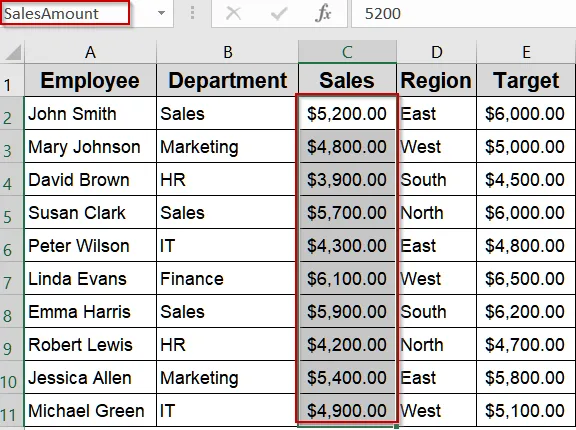Select the Peter Wilson cell
Image resolution: width=576 pixels, height=430 pixels.
[90, 246]
